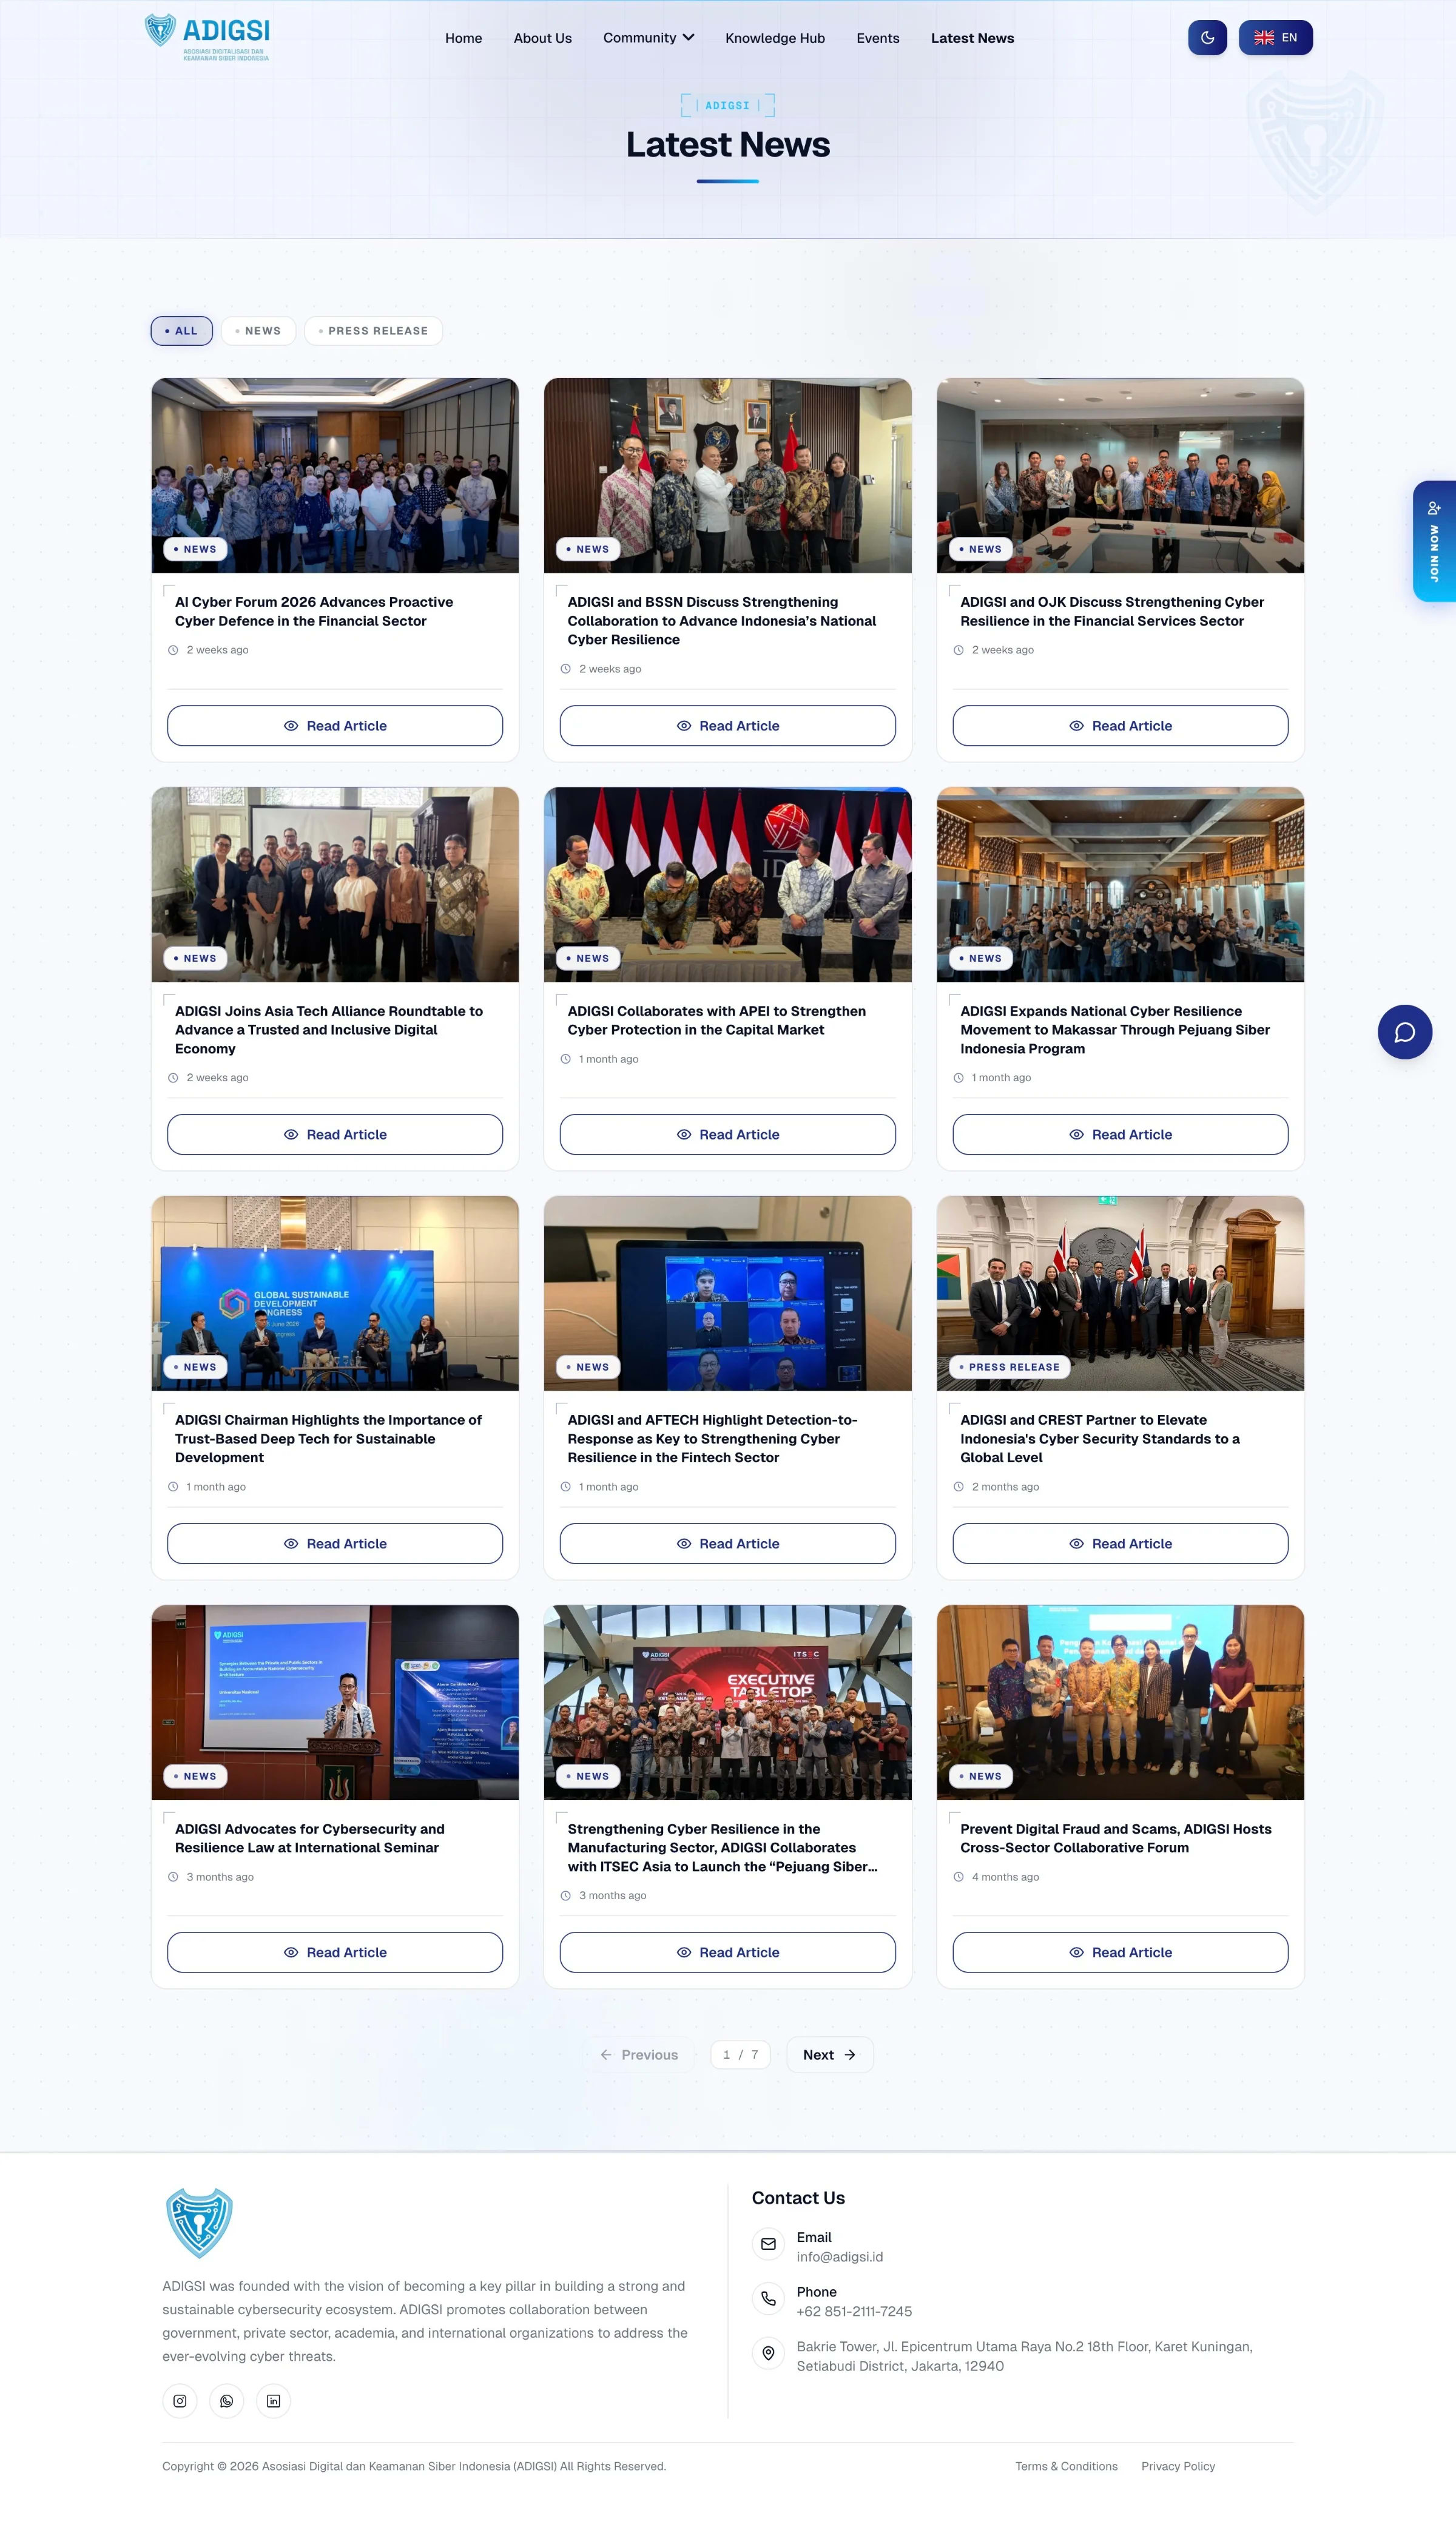Click the email envelope icon
The height and width of the screenshot is (2521, 1456).
[x=768, y=2244]
